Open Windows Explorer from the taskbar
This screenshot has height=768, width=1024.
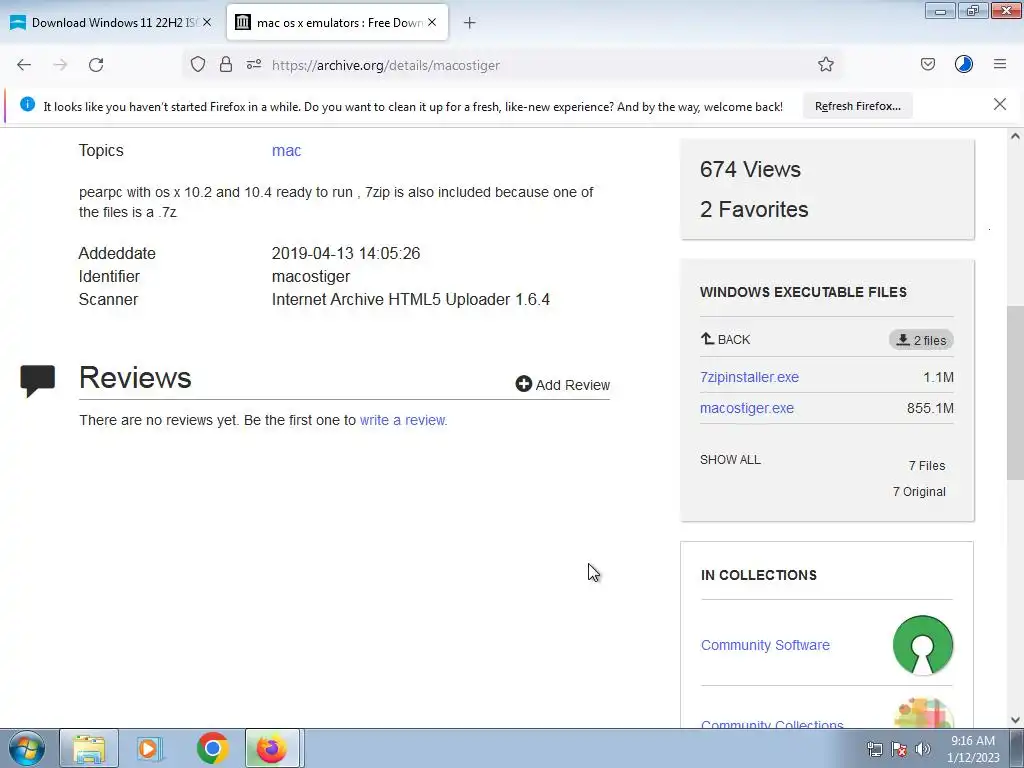[x=89, y=748]
